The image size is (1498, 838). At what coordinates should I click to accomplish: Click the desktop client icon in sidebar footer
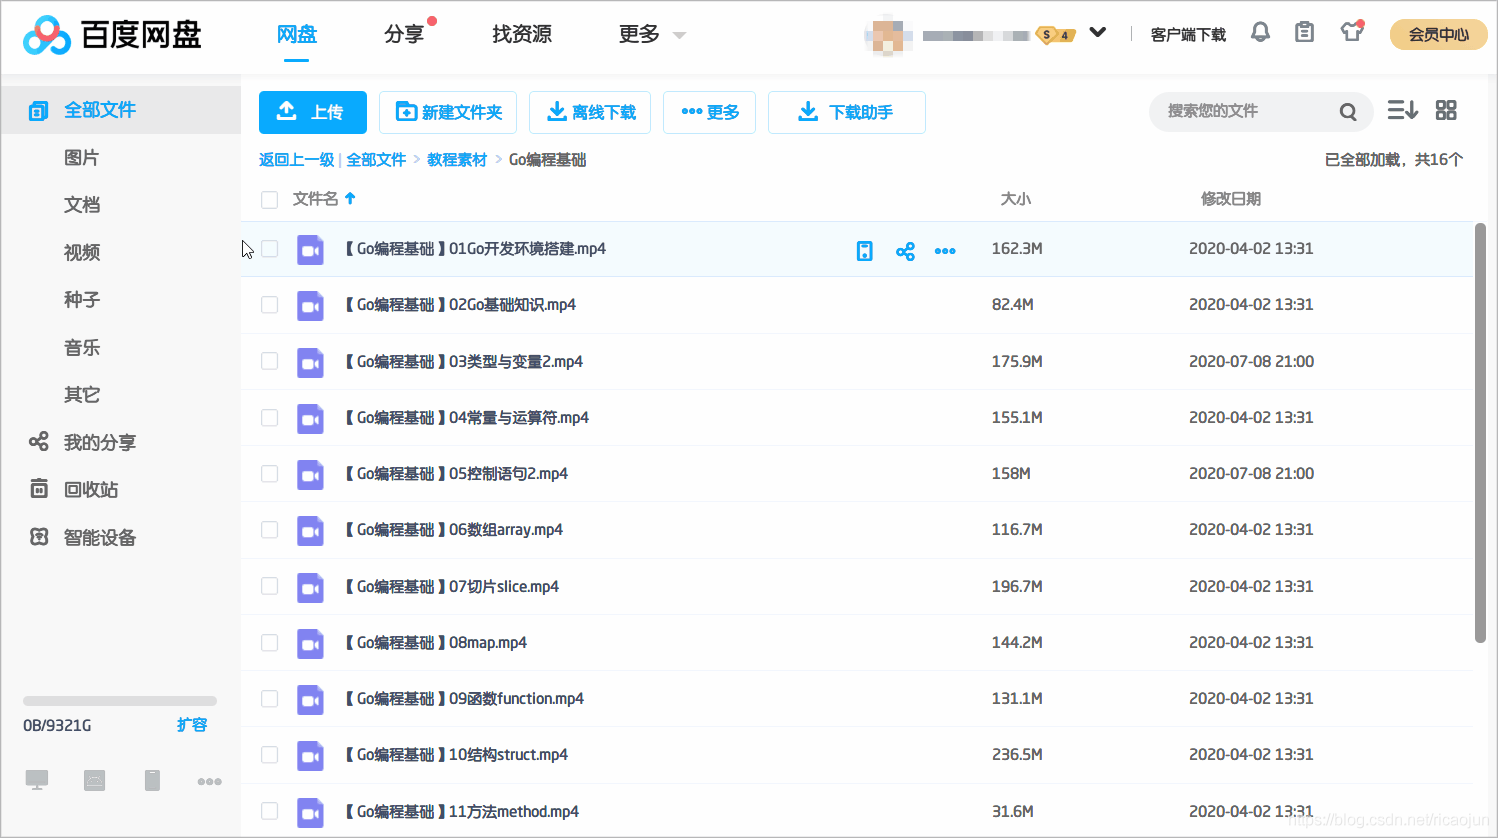tap(37, 780)
